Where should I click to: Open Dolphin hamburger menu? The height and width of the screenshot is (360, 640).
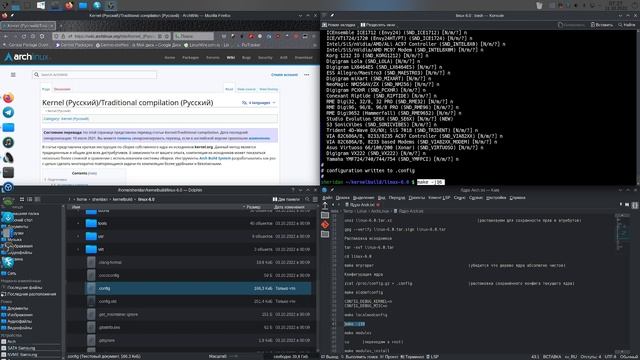315,199
